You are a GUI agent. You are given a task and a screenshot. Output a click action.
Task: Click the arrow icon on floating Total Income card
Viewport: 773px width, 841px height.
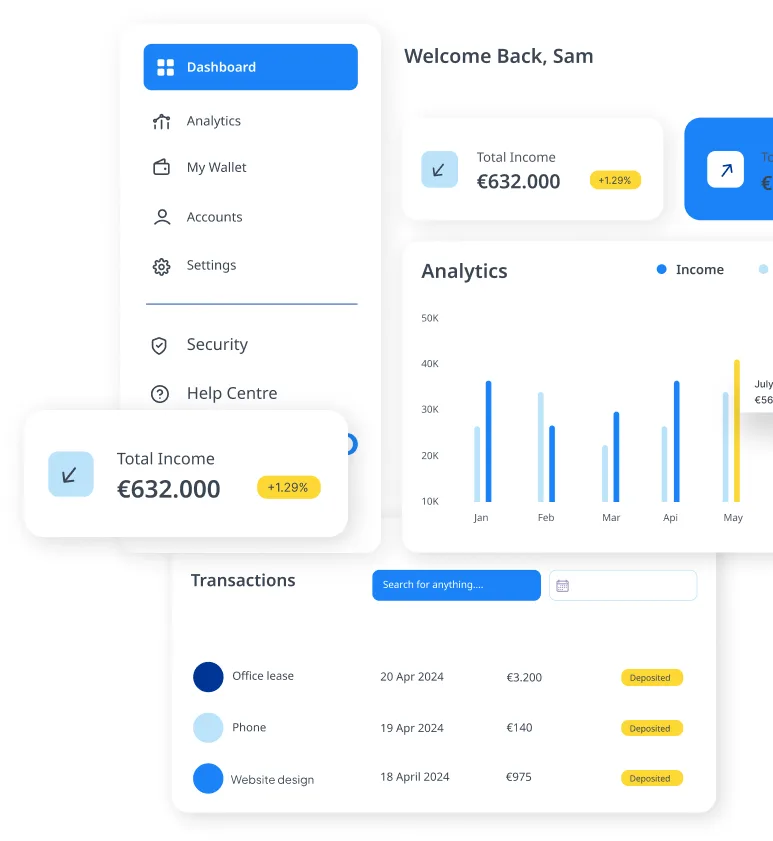coord(71,474)
